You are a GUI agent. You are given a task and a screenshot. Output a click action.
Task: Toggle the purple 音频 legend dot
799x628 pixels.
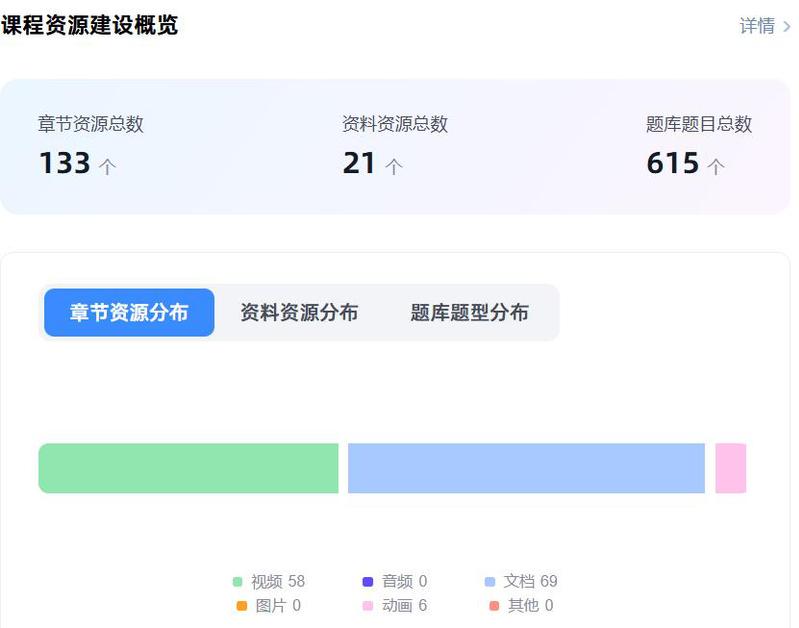click(x=368, y=582)
